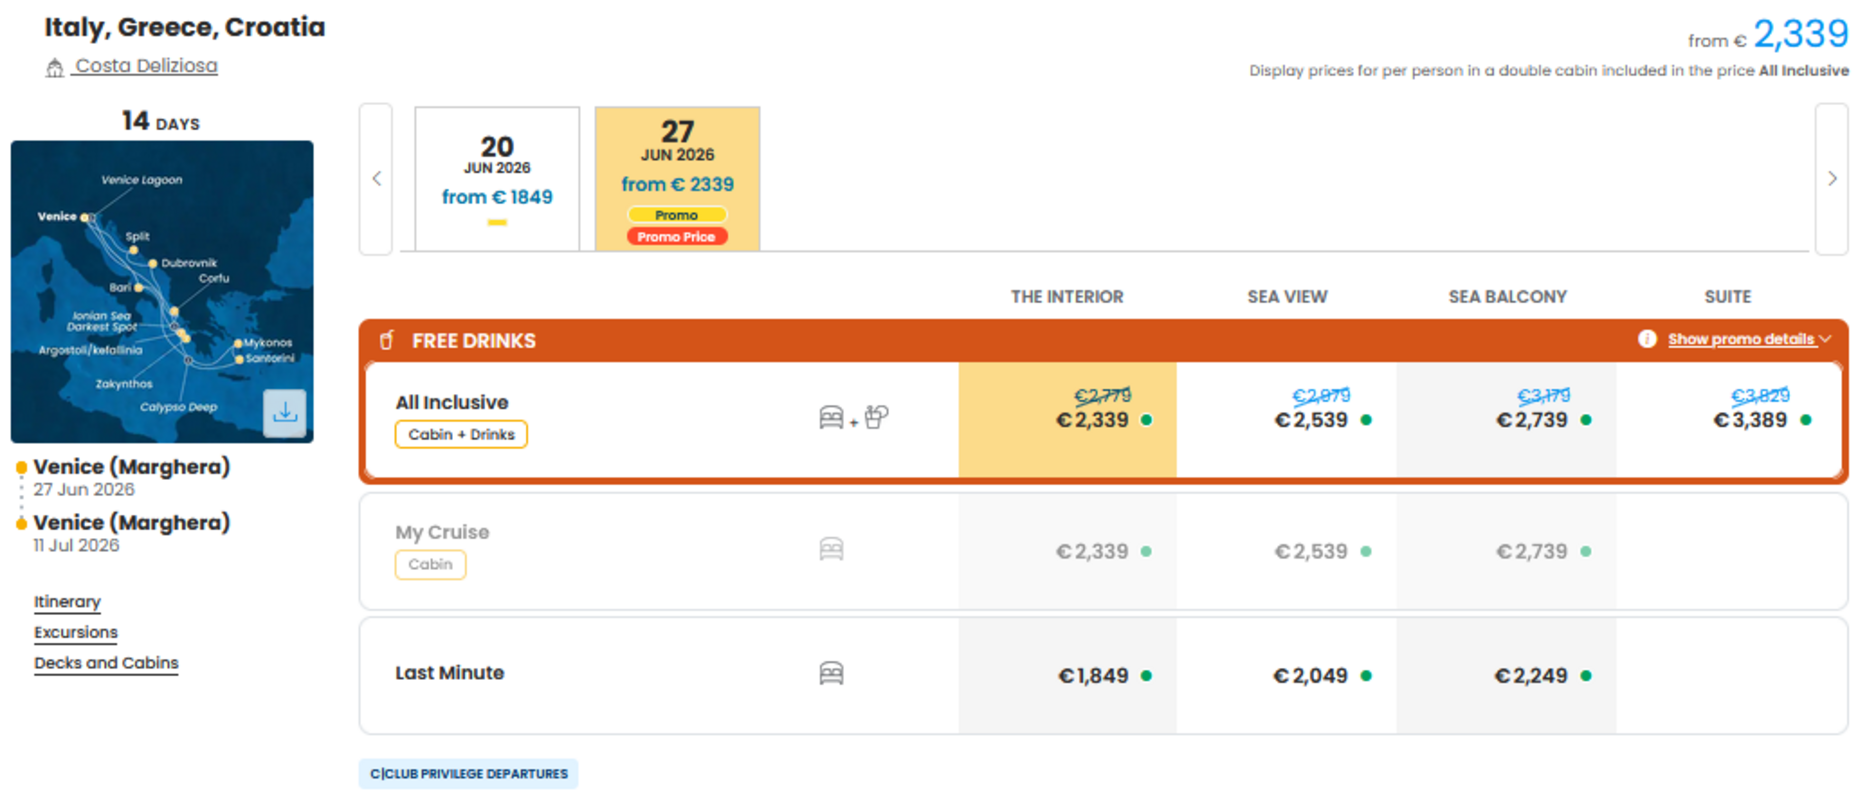Open the Decks and Cabins link
This screenshot has width=1867, height=800.
[x=106, y=663]
